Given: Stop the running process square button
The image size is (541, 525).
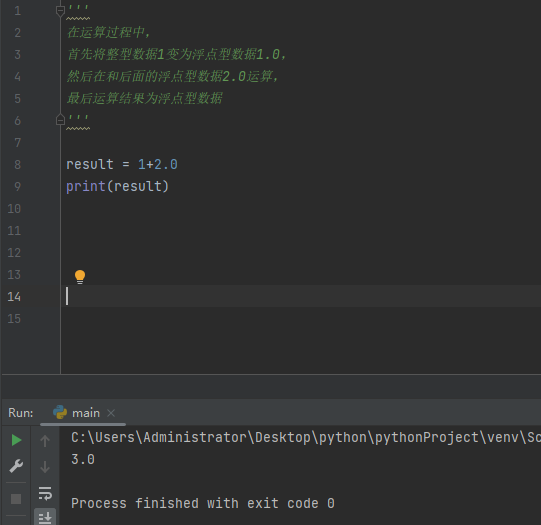Looking at the screenshot, I should [x=16, y=499].
